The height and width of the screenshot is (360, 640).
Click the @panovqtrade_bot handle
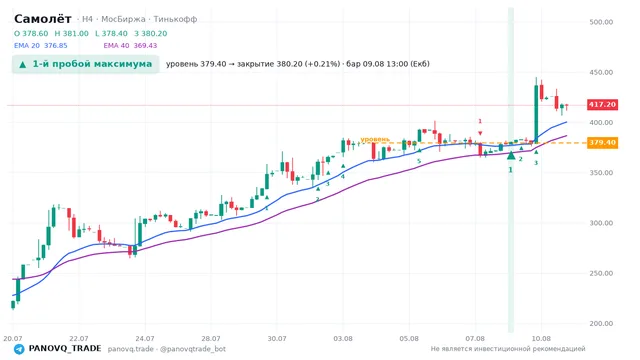click(x=193, y=349)
